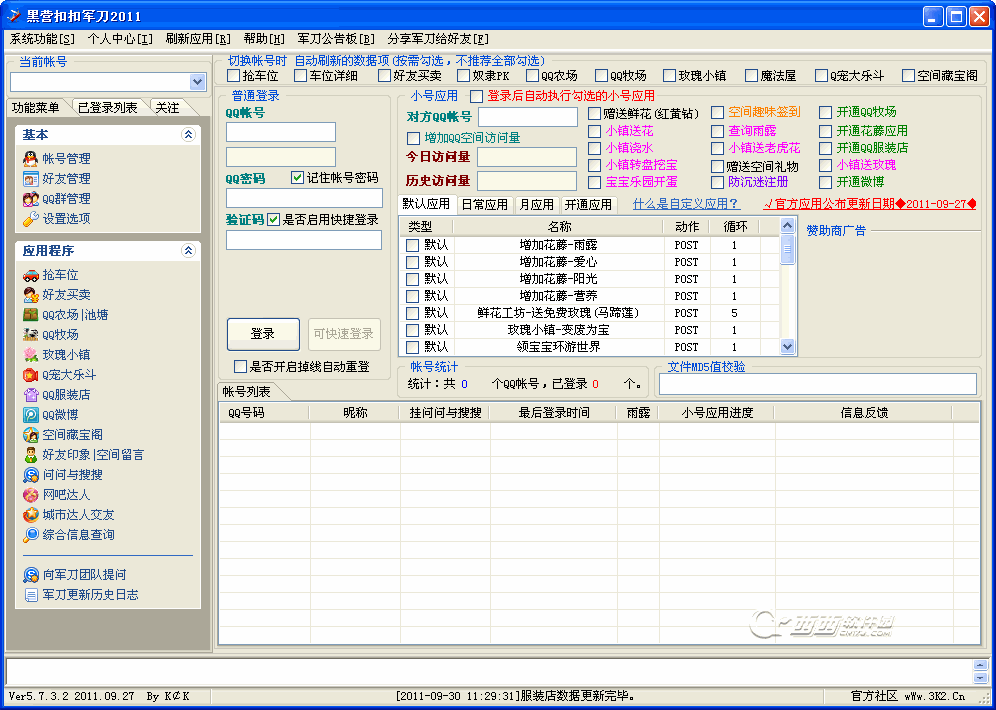The width and height of the screenshot is (996, 710).
Task: Click the QQ微博 application icon
Action: tap(31, 415)
